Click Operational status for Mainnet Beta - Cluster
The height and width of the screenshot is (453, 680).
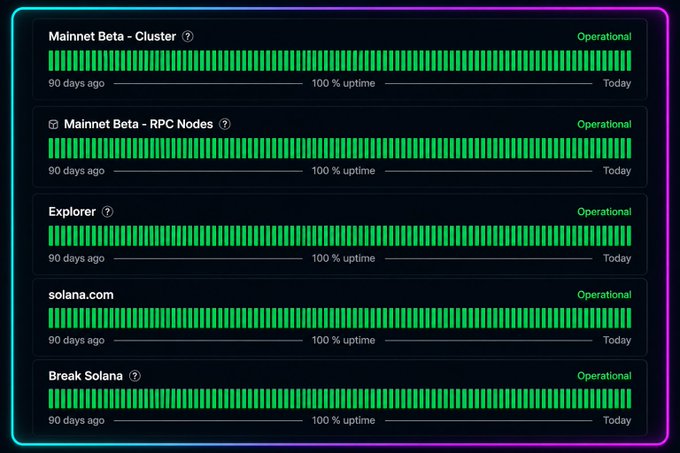coord(604,37)
